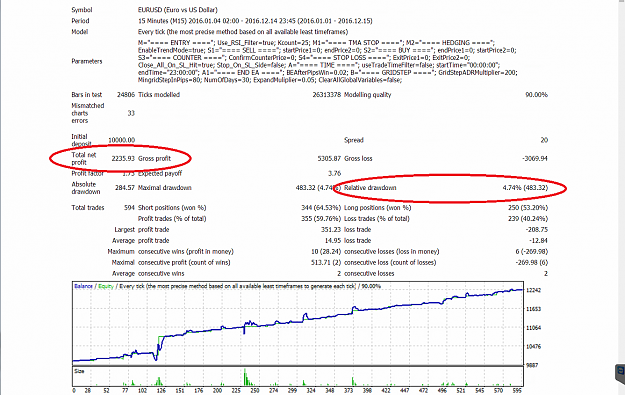Select the 595 tick on the chart's horizontal axis

[x=517, y=391]
